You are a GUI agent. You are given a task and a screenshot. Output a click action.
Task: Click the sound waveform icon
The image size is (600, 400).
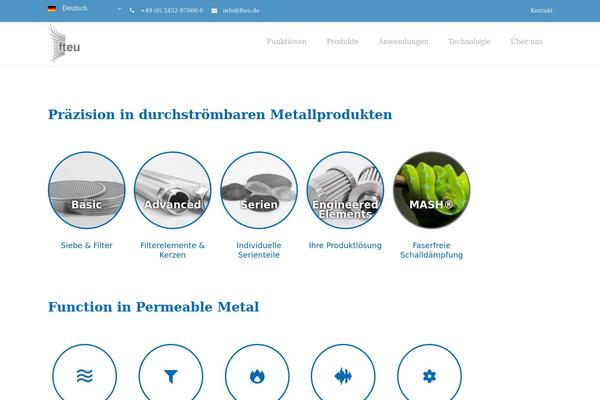[x=343, y=376]
